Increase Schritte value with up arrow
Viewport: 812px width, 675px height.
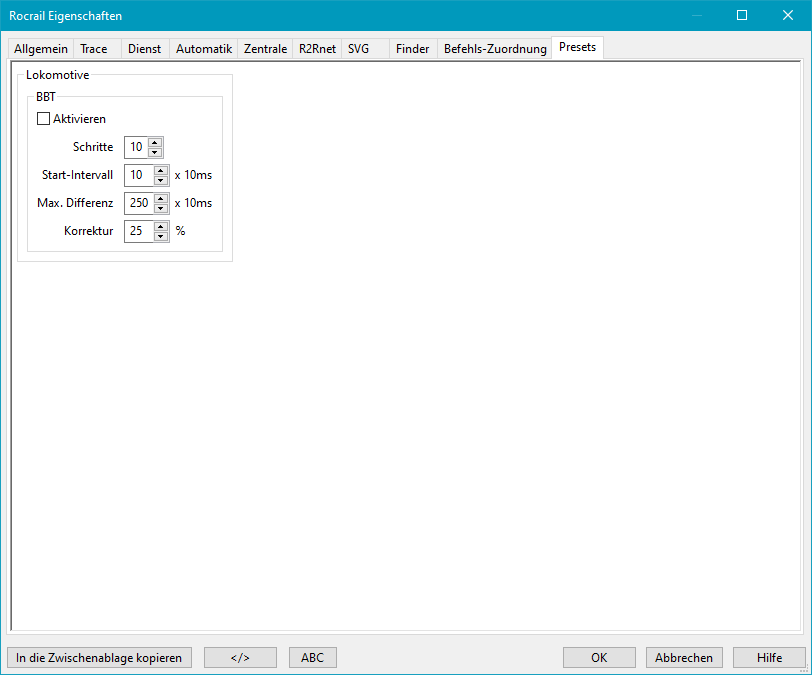[x=155, y=142]
